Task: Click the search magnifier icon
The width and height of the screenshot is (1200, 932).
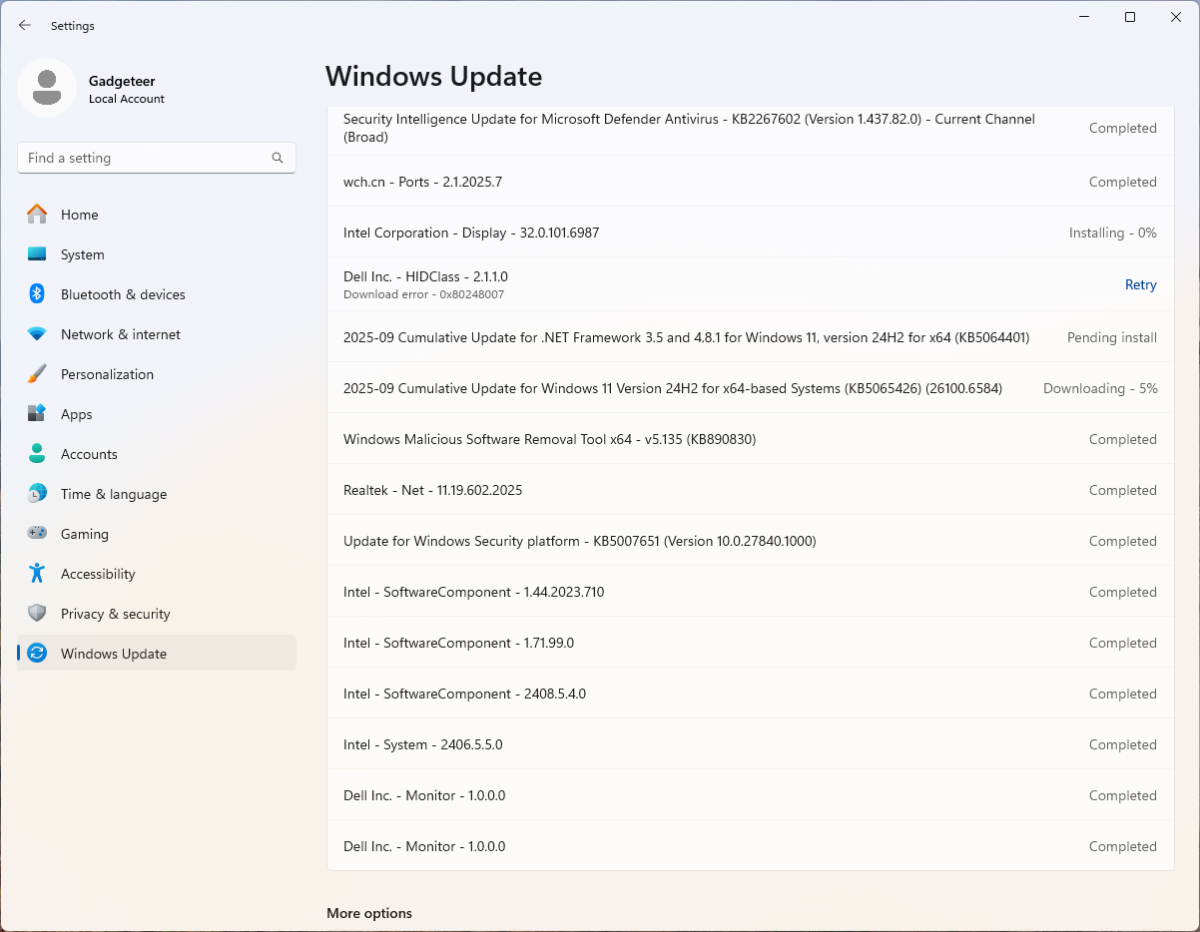Action: coord(277,158)
